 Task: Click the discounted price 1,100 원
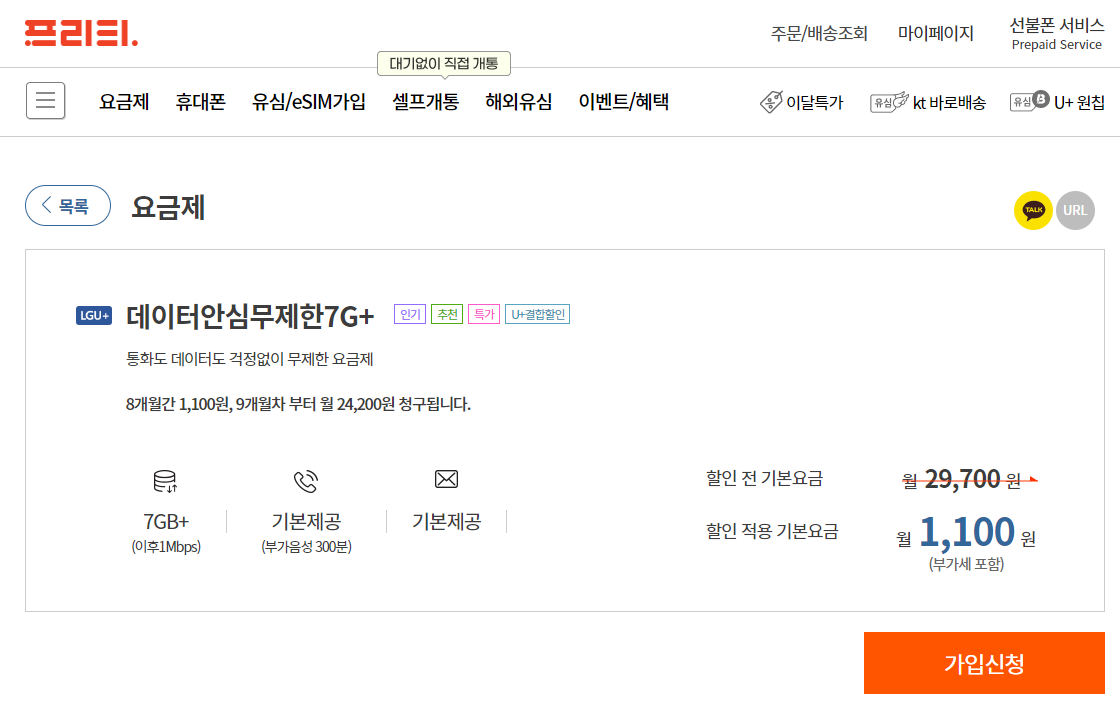click(966, 533)
